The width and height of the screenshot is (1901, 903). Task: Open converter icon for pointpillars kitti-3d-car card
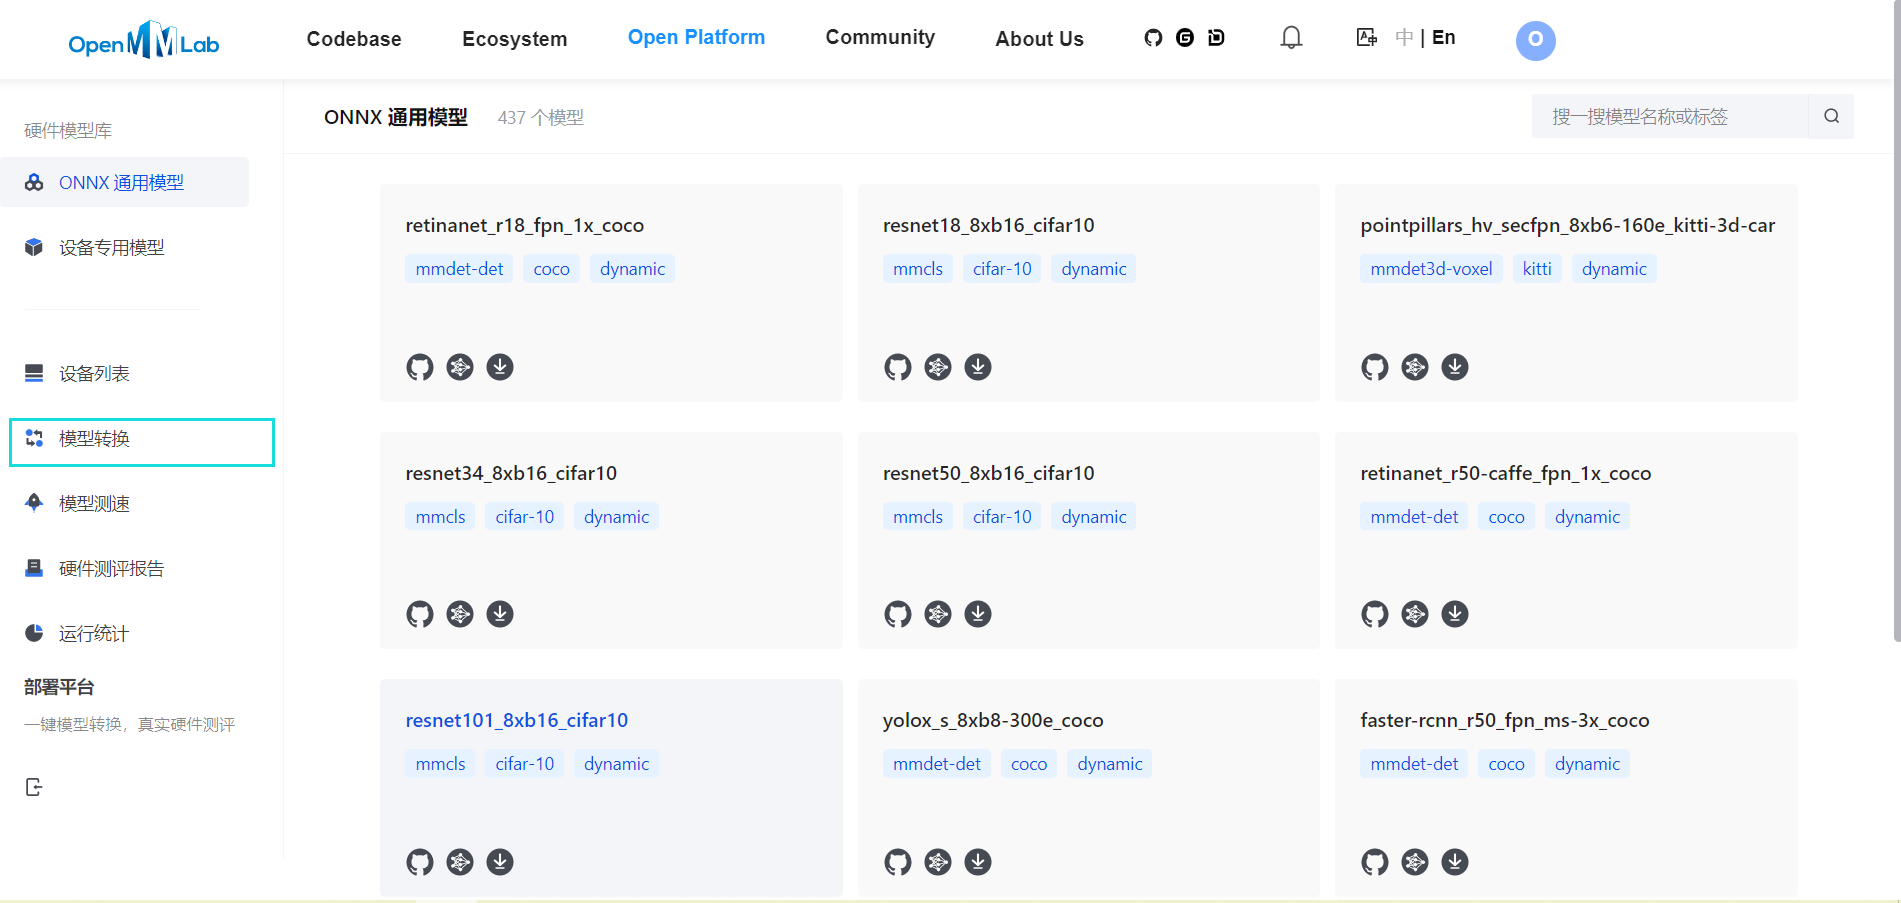coord(1415,367)
